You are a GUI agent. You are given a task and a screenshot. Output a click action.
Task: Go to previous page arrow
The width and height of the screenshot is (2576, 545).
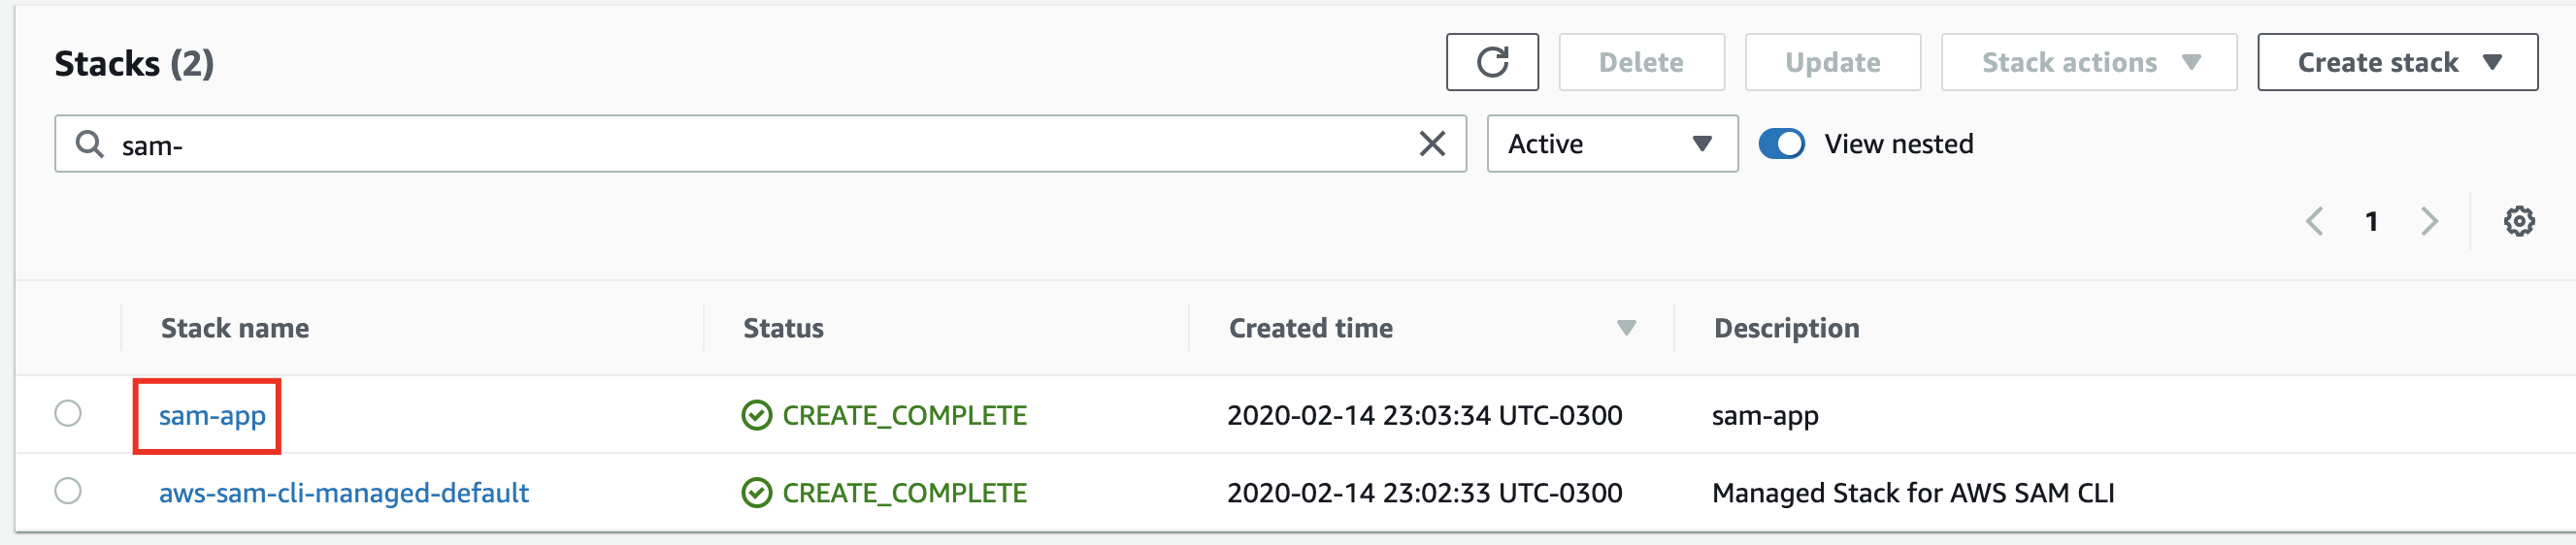(2314, 221)
